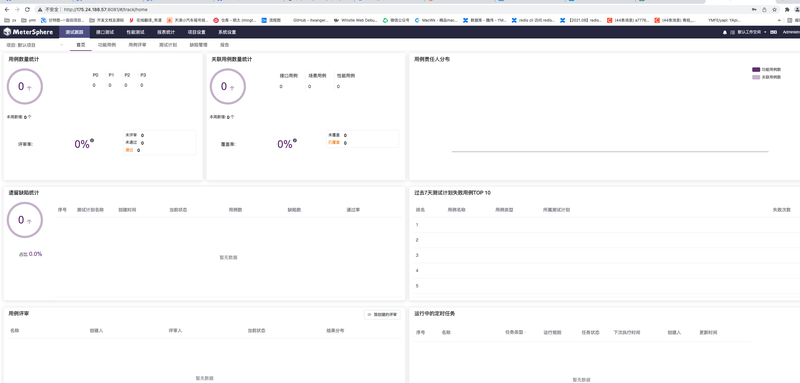
Task: Click the MeterSphere logo
Action: pos(28,32)
